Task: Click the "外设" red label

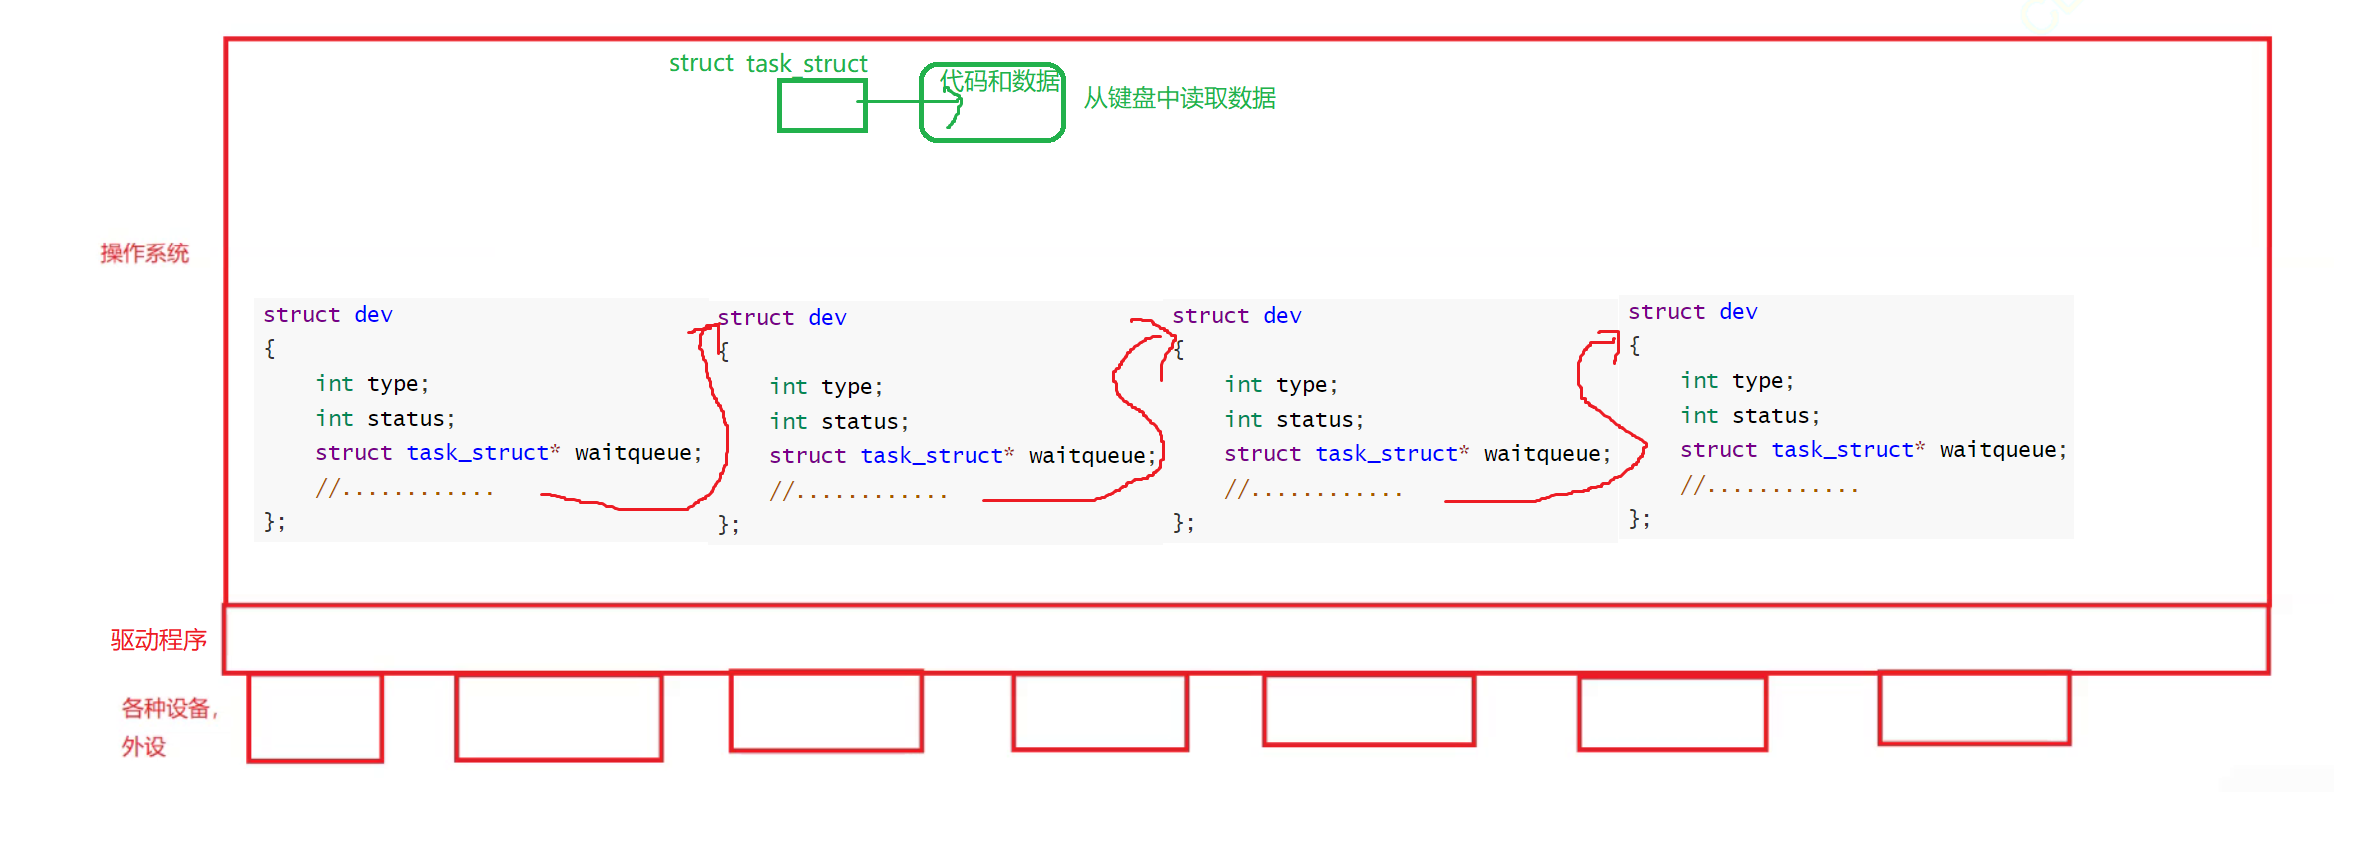Action: click(x=144, y=747)
